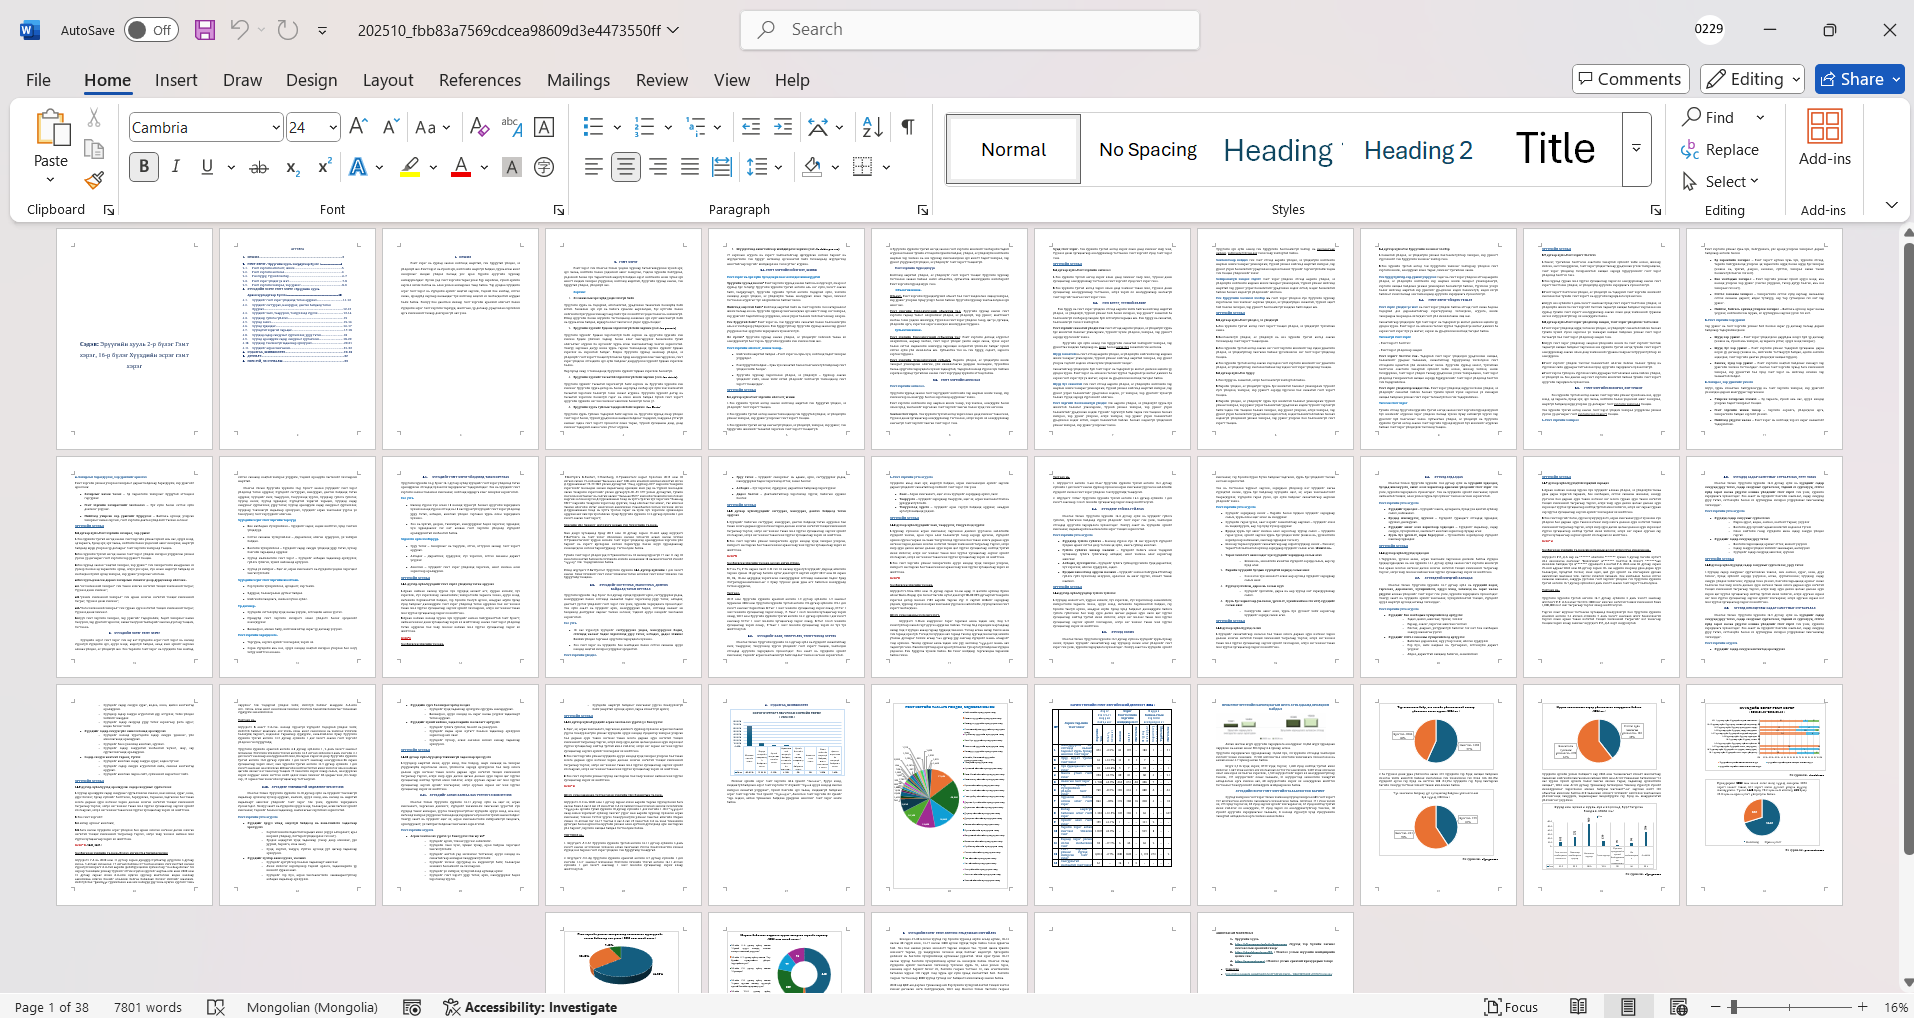Viewport: 1914px width, 1018px height.
Task: Toggle Italic formatting button
Action: point(176,167)
